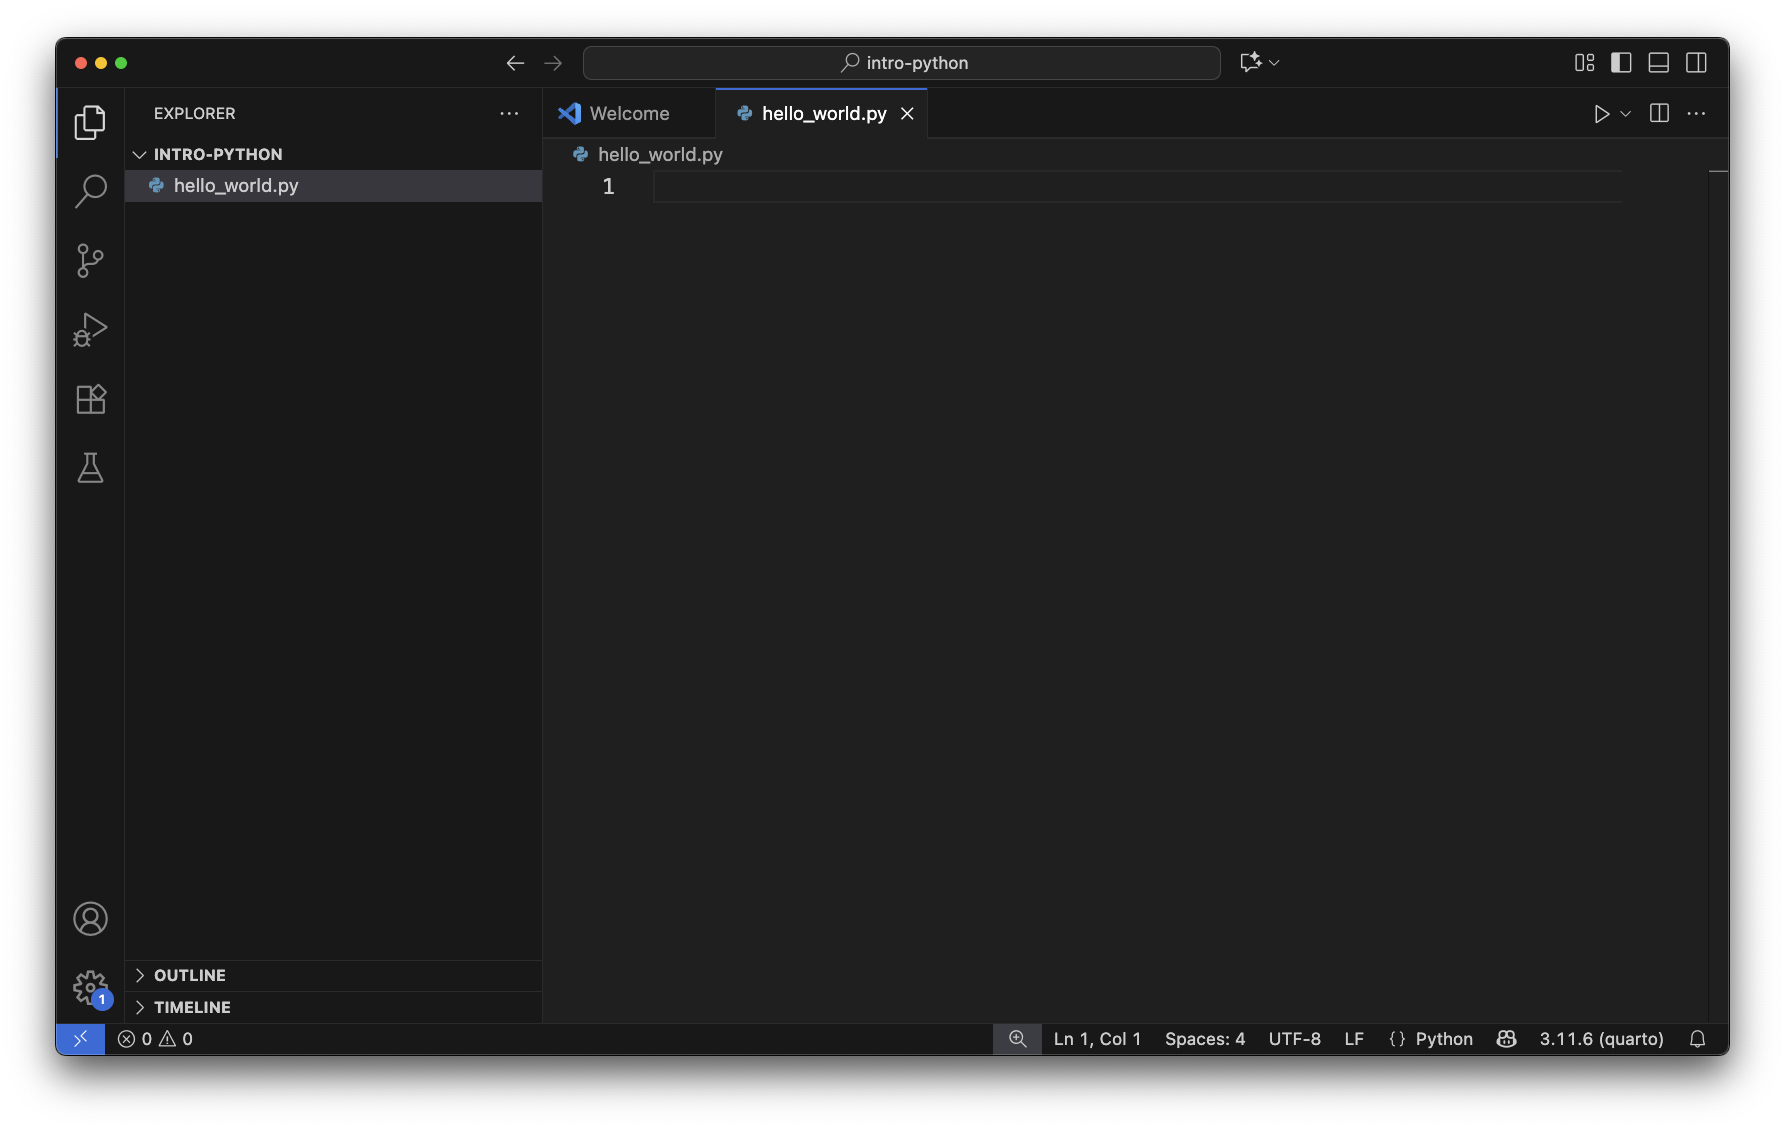1785x1129 pixels.
Task: Expand the TIMELINE section
Action: pyautogui.click(x=192, y=1007)
